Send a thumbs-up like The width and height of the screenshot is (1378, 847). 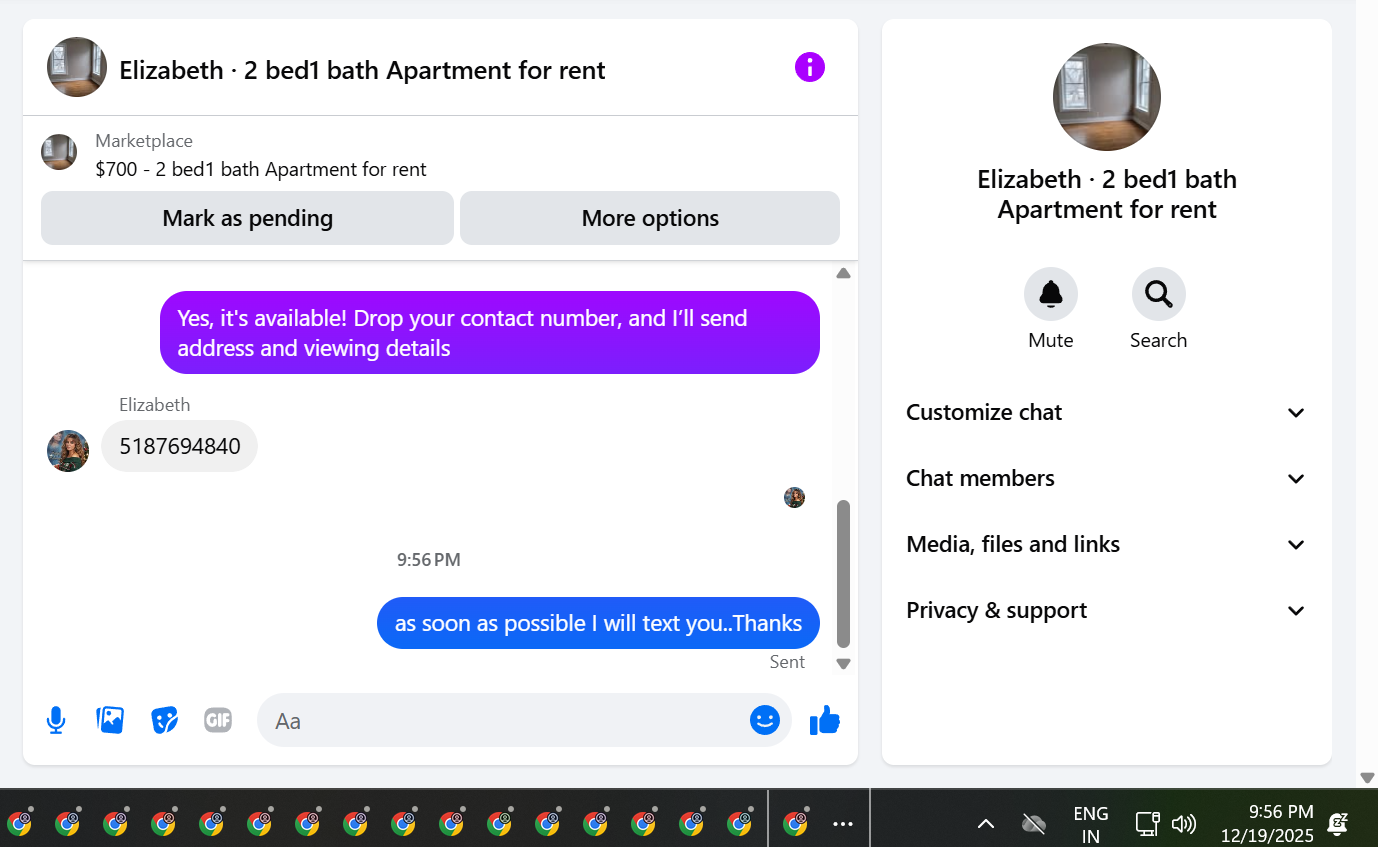click(825, 720)
